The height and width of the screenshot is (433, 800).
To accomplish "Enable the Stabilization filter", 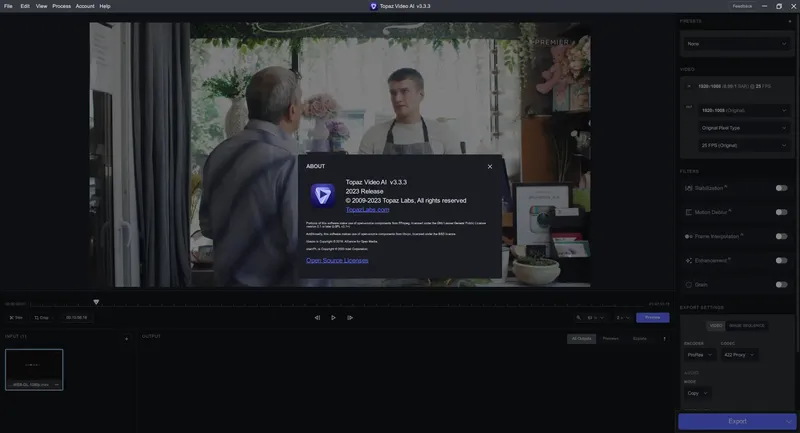I will click(781, 188).
